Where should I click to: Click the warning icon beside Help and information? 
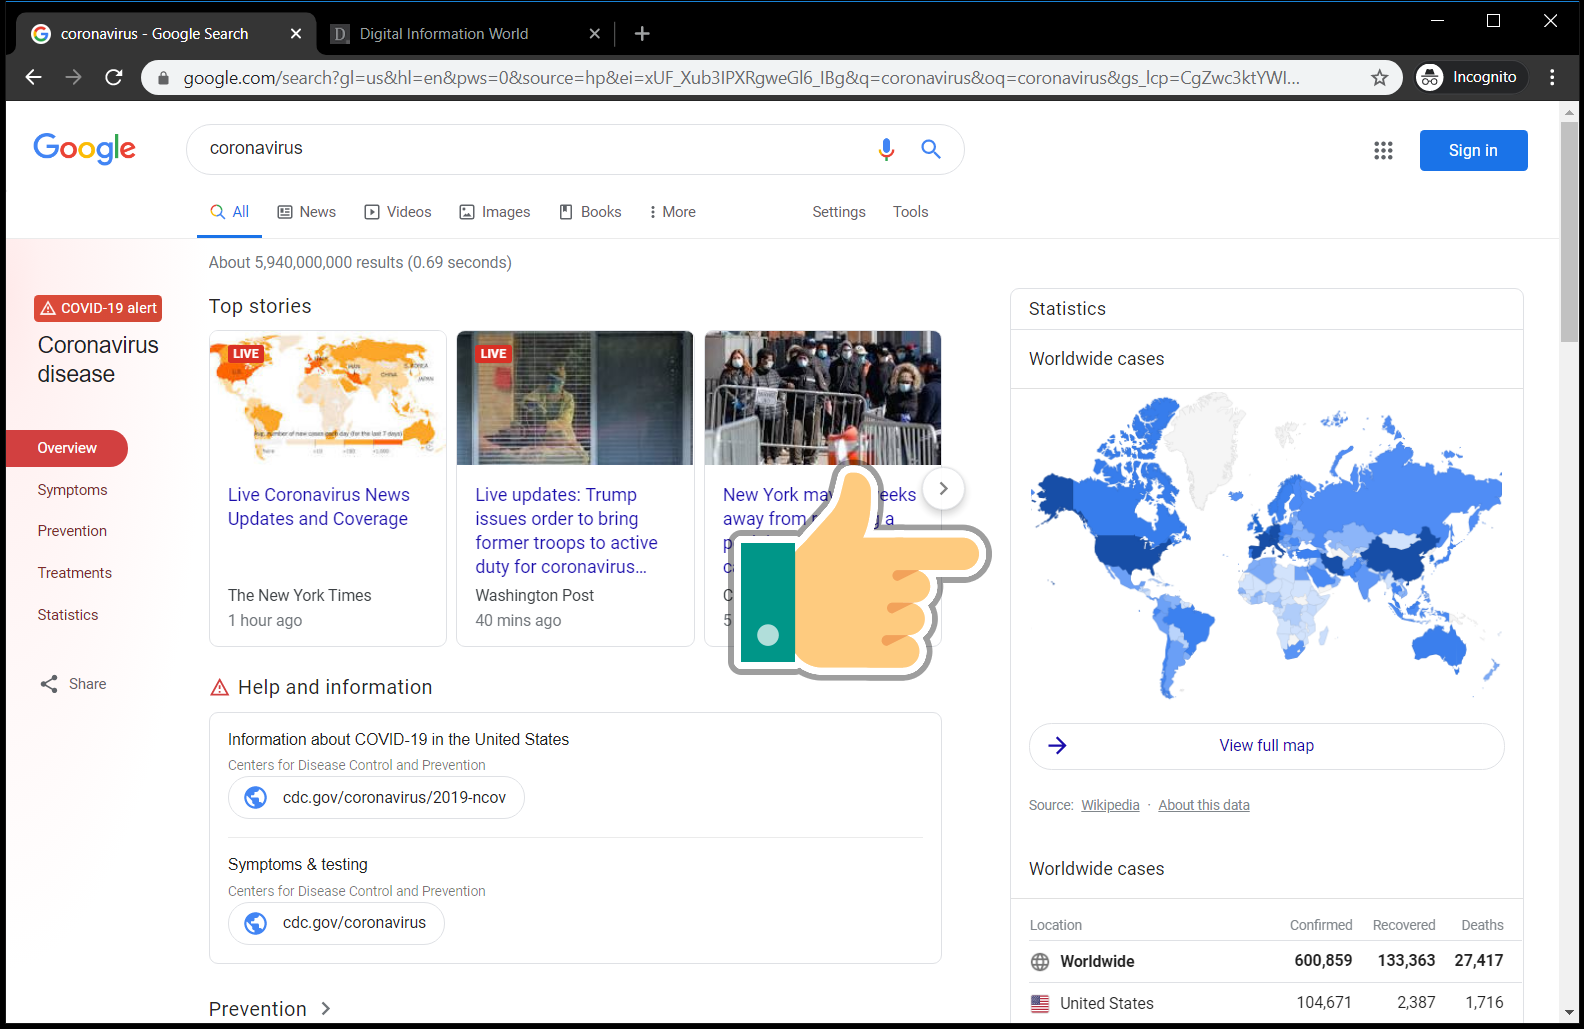(219, 688)
